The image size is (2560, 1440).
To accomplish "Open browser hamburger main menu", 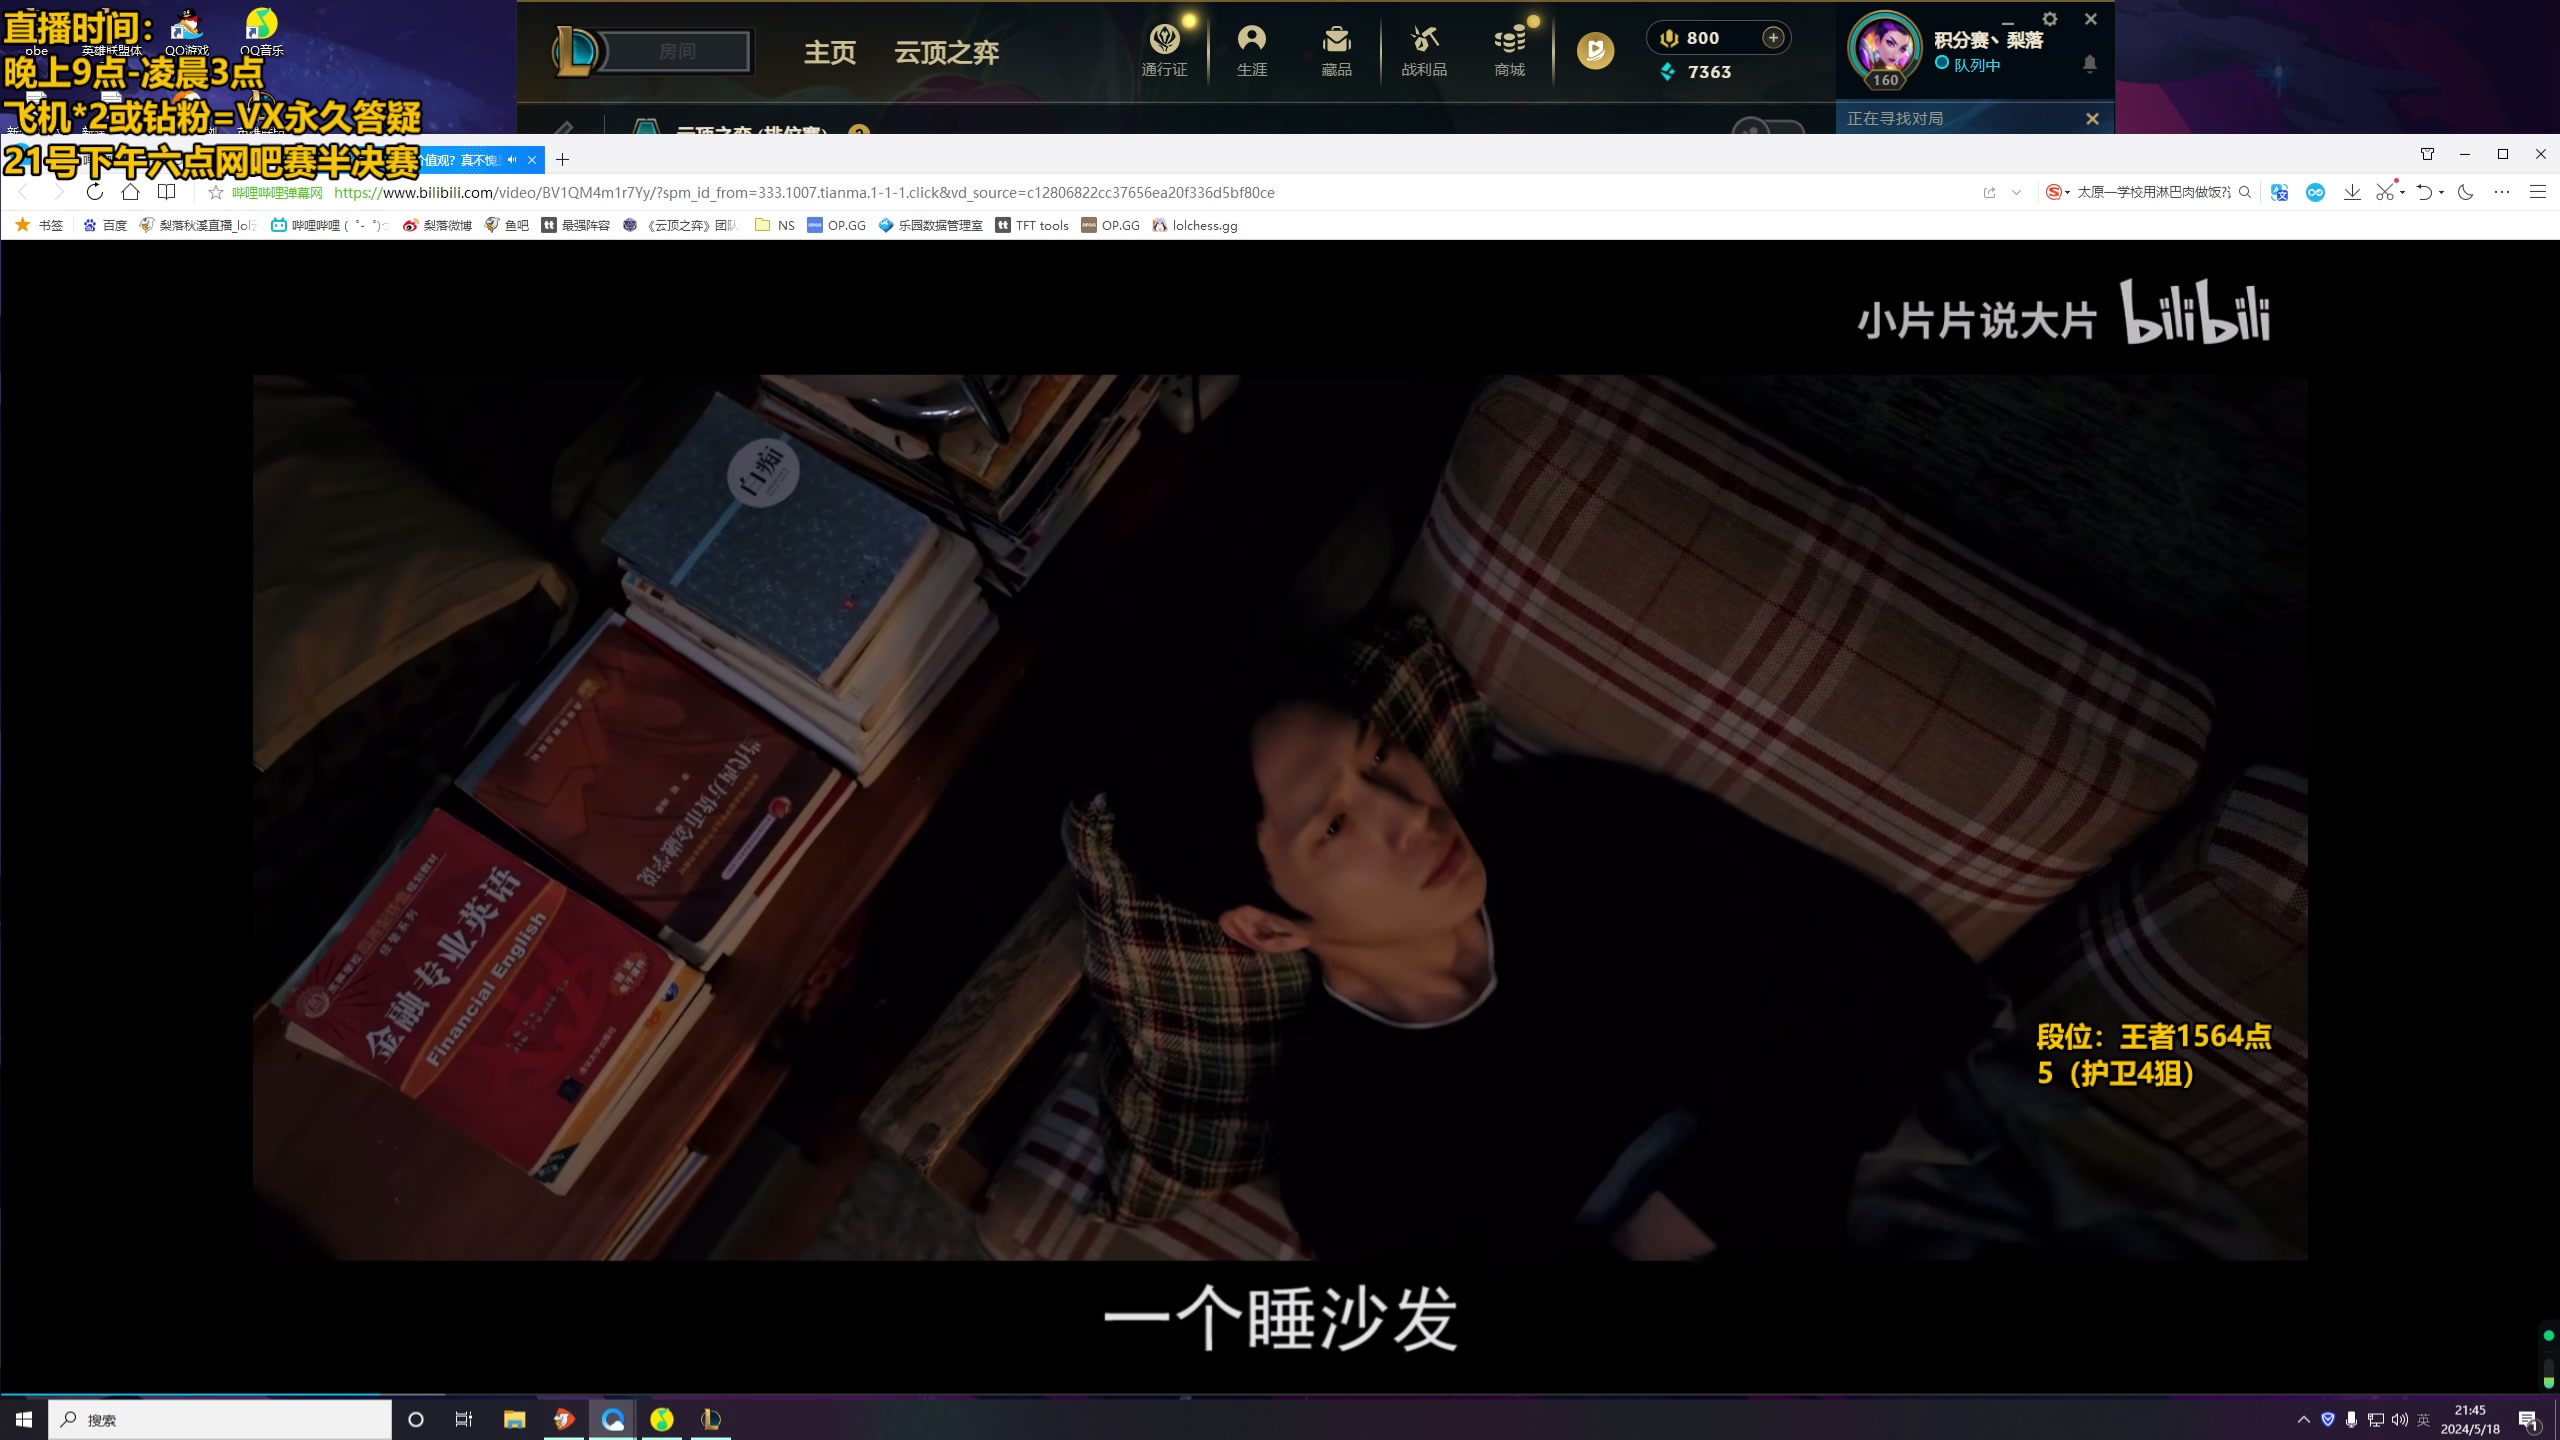I will (2538, 192).
